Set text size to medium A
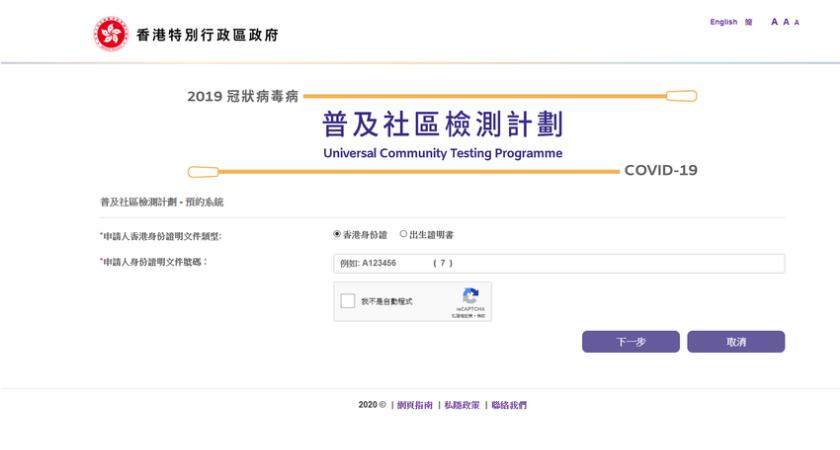 coord(786,22)
